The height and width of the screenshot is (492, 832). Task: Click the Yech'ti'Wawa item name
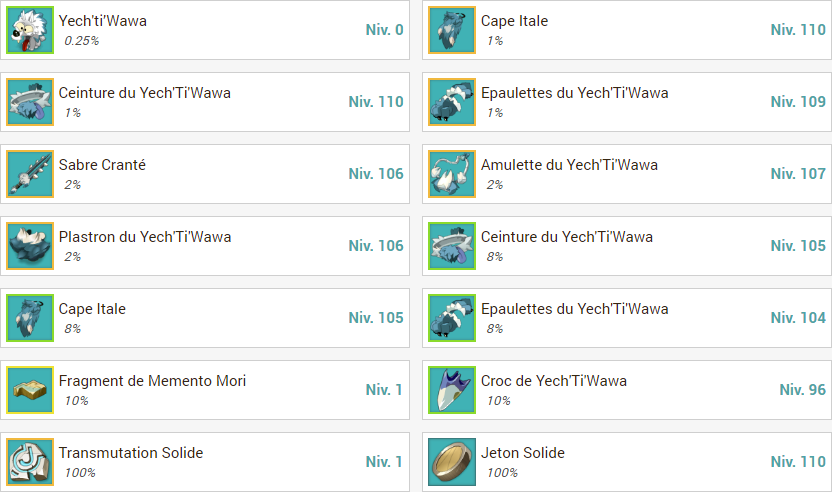(x=102, y=21)
